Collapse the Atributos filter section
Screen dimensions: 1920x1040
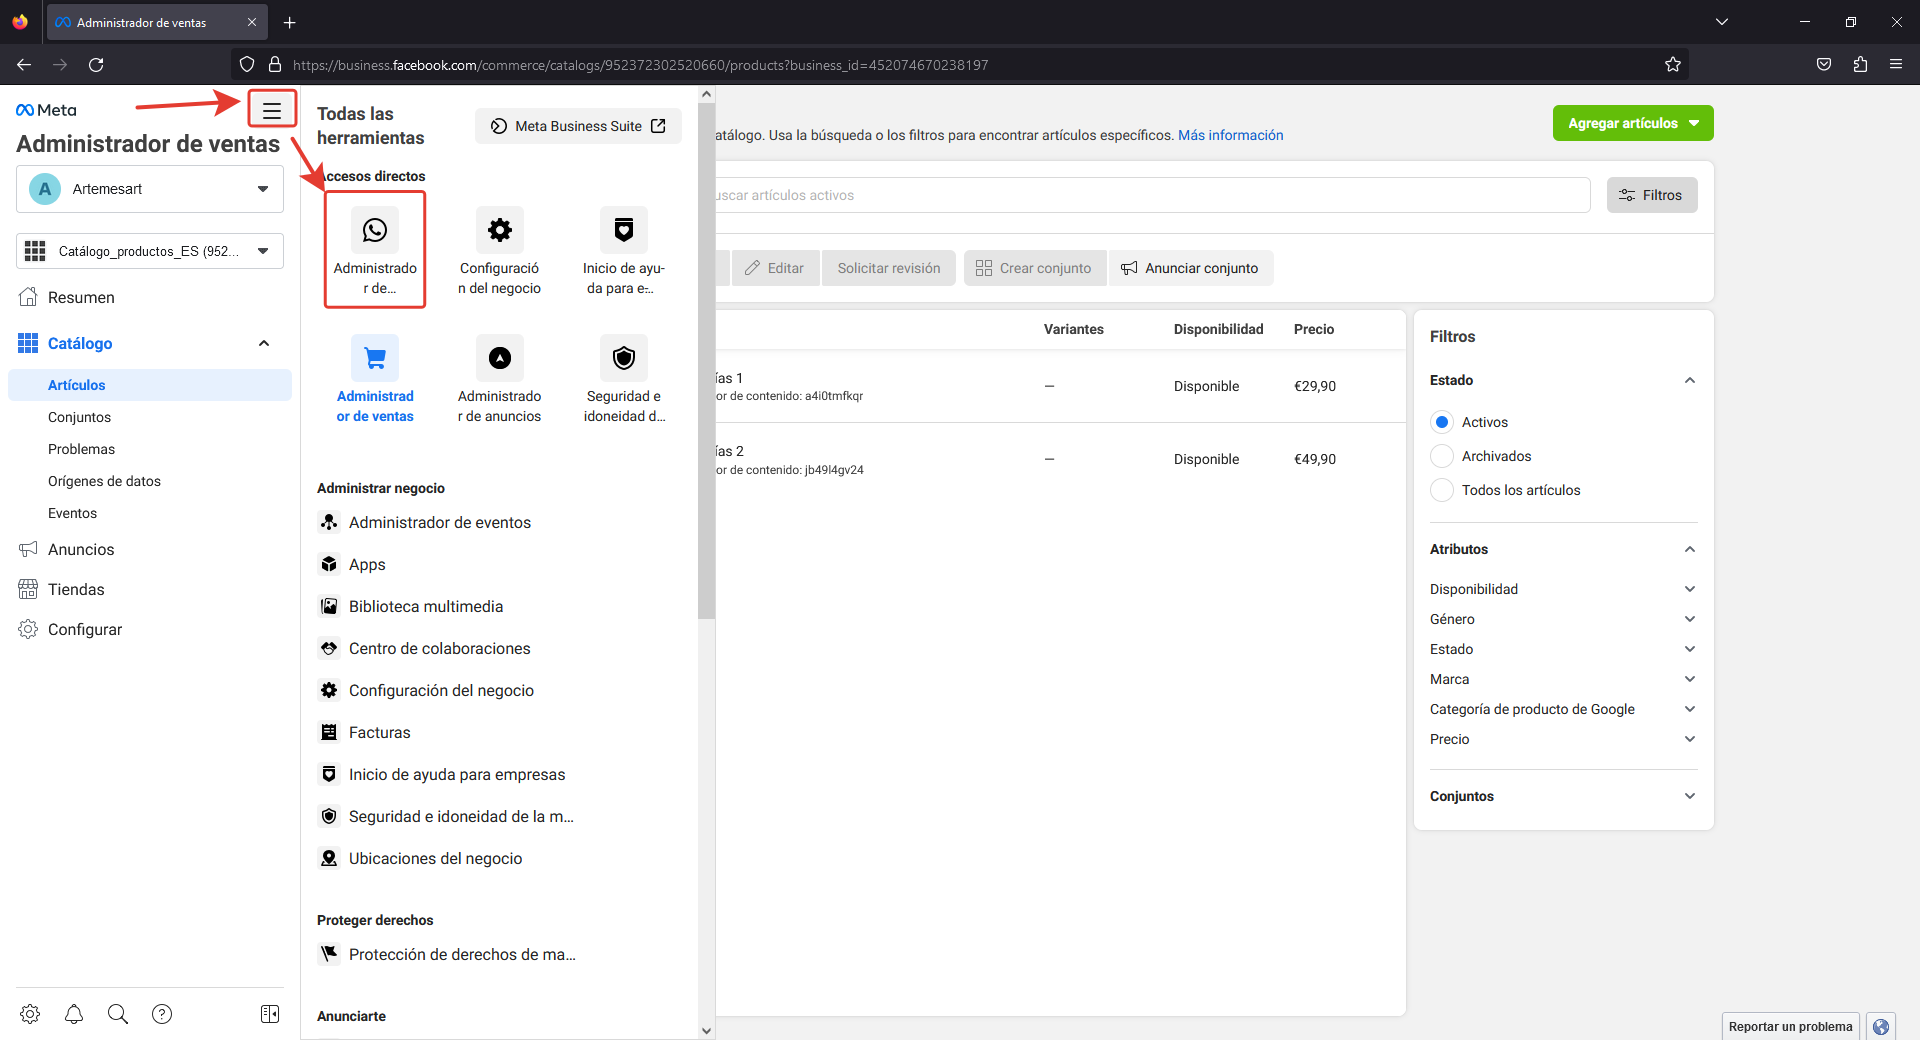click(1690, 549)
